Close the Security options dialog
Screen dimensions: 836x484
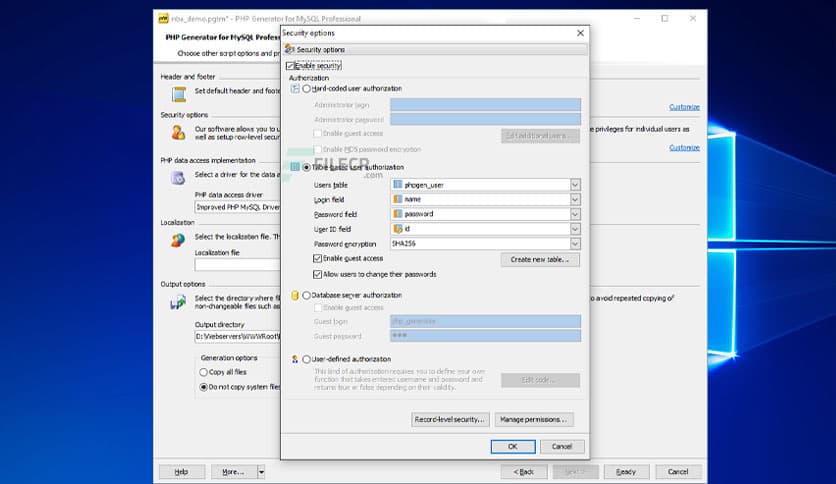coord(580,33)
